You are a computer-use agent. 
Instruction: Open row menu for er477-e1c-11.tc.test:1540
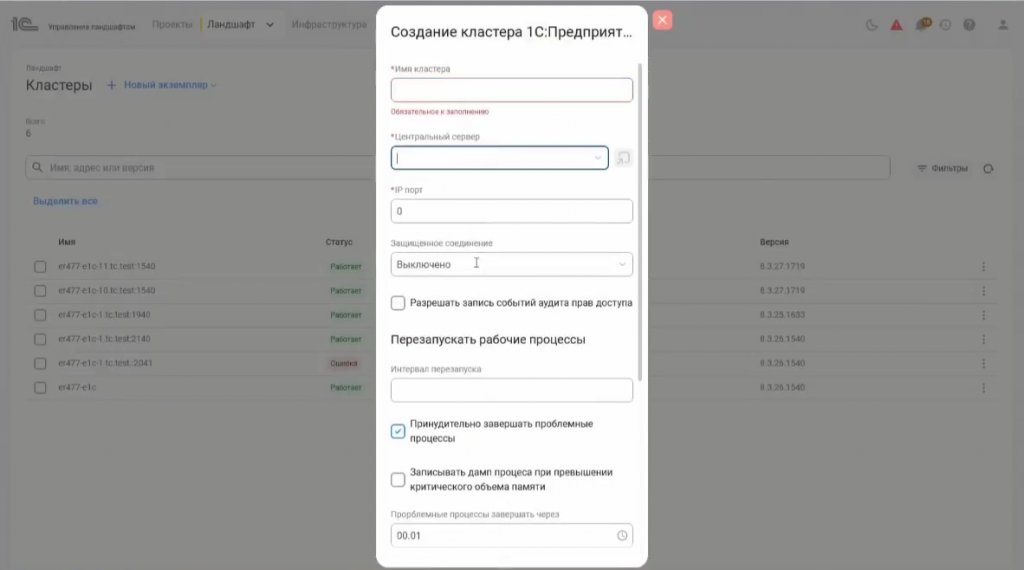[x=984, y=266]
